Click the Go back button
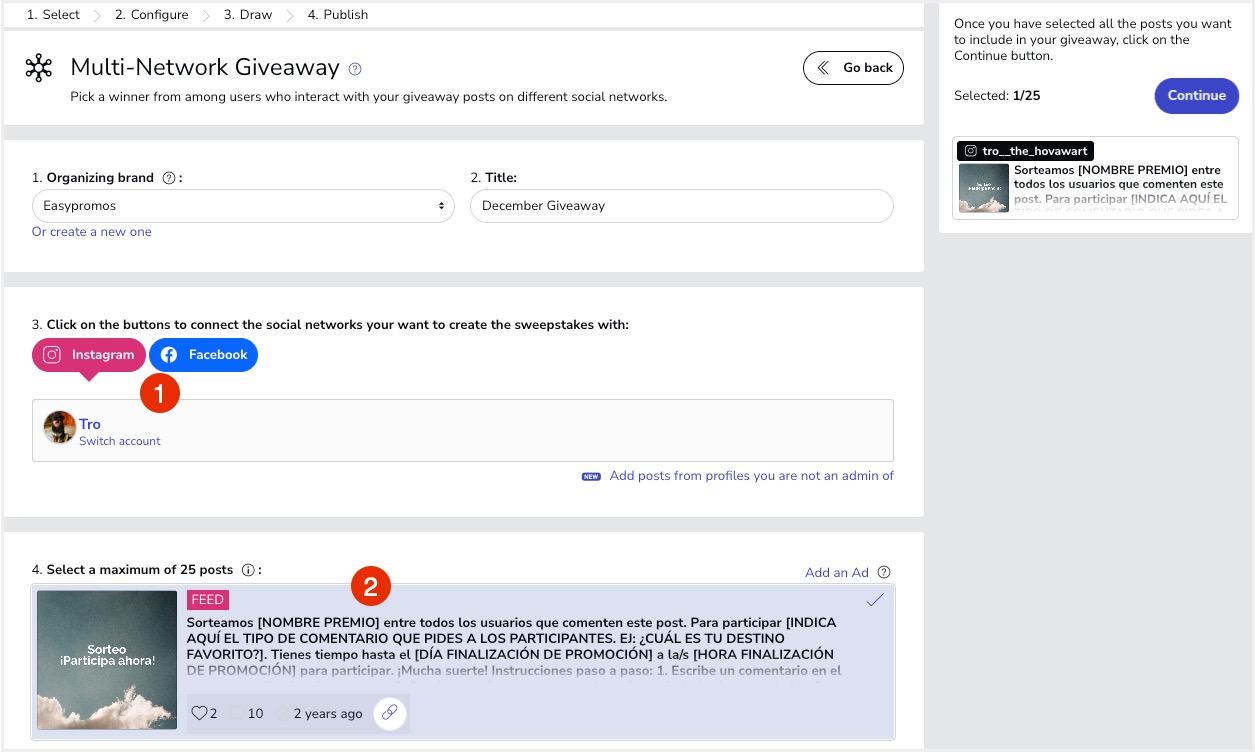 (x=853, y=67)
